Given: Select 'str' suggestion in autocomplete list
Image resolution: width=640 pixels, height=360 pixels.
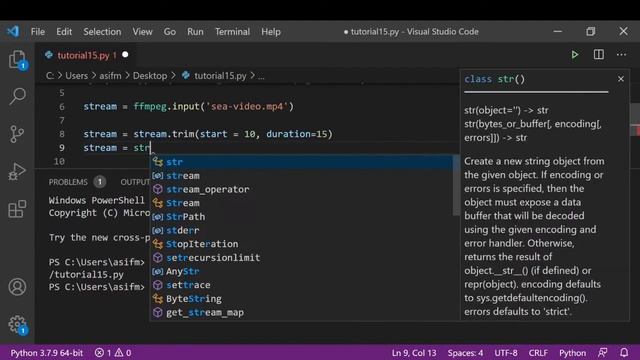Looking at the screenshot, I should point(301,162).
